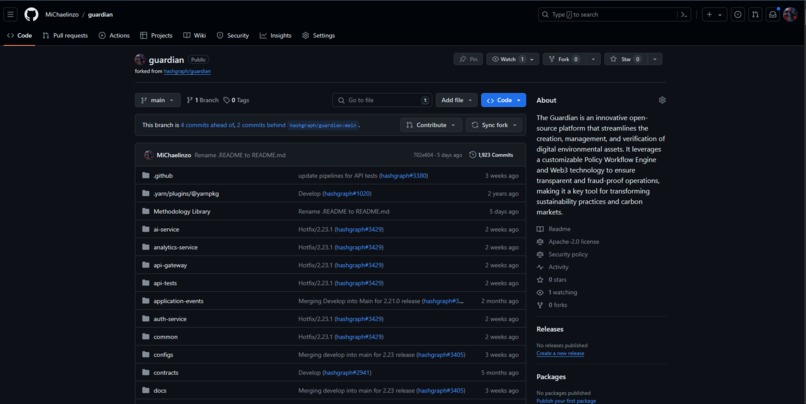
Task: Open the Star lists dropdown arrow
Action: tap(654, 59)
